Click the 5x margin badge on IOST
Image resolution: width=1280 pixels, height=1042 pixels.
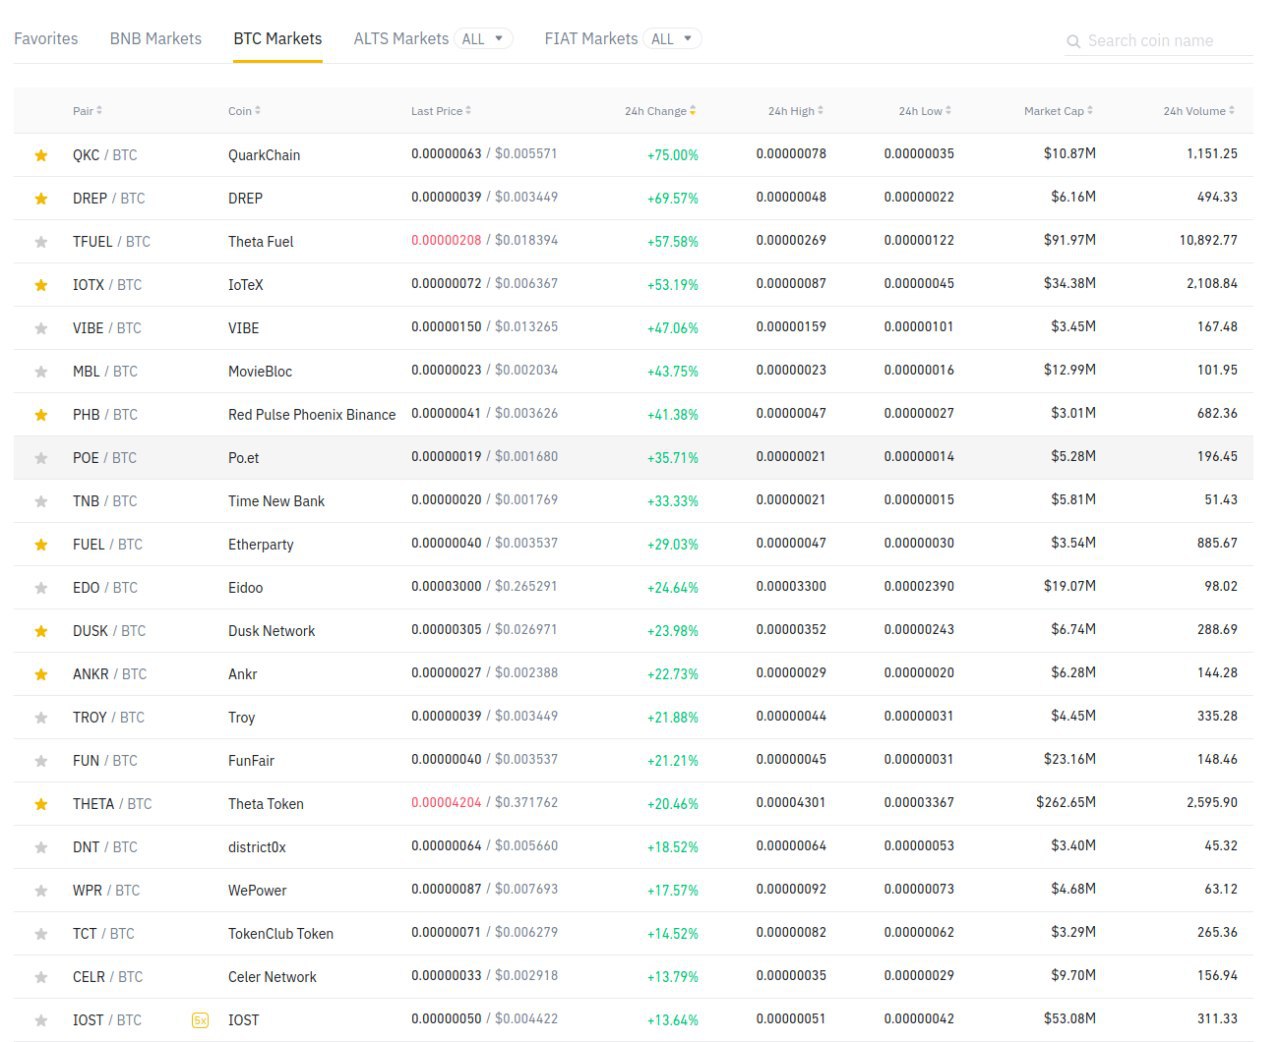(x=200, y=1020)
